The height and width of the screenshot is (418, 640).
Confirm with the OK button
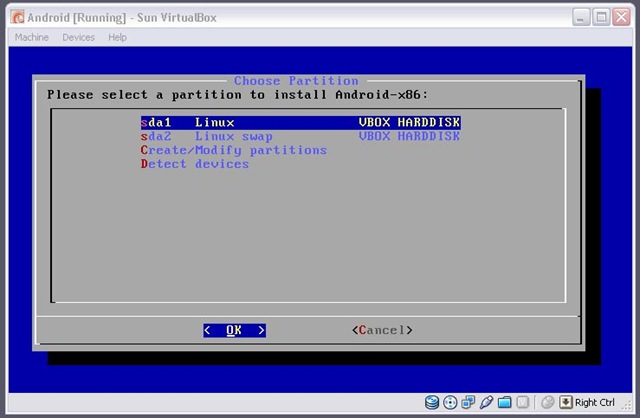click(x=234, y=330)
